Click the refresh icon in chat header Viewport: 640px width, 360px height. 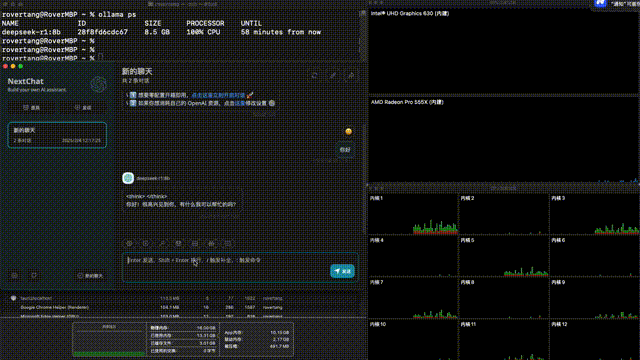coord(315,76)
